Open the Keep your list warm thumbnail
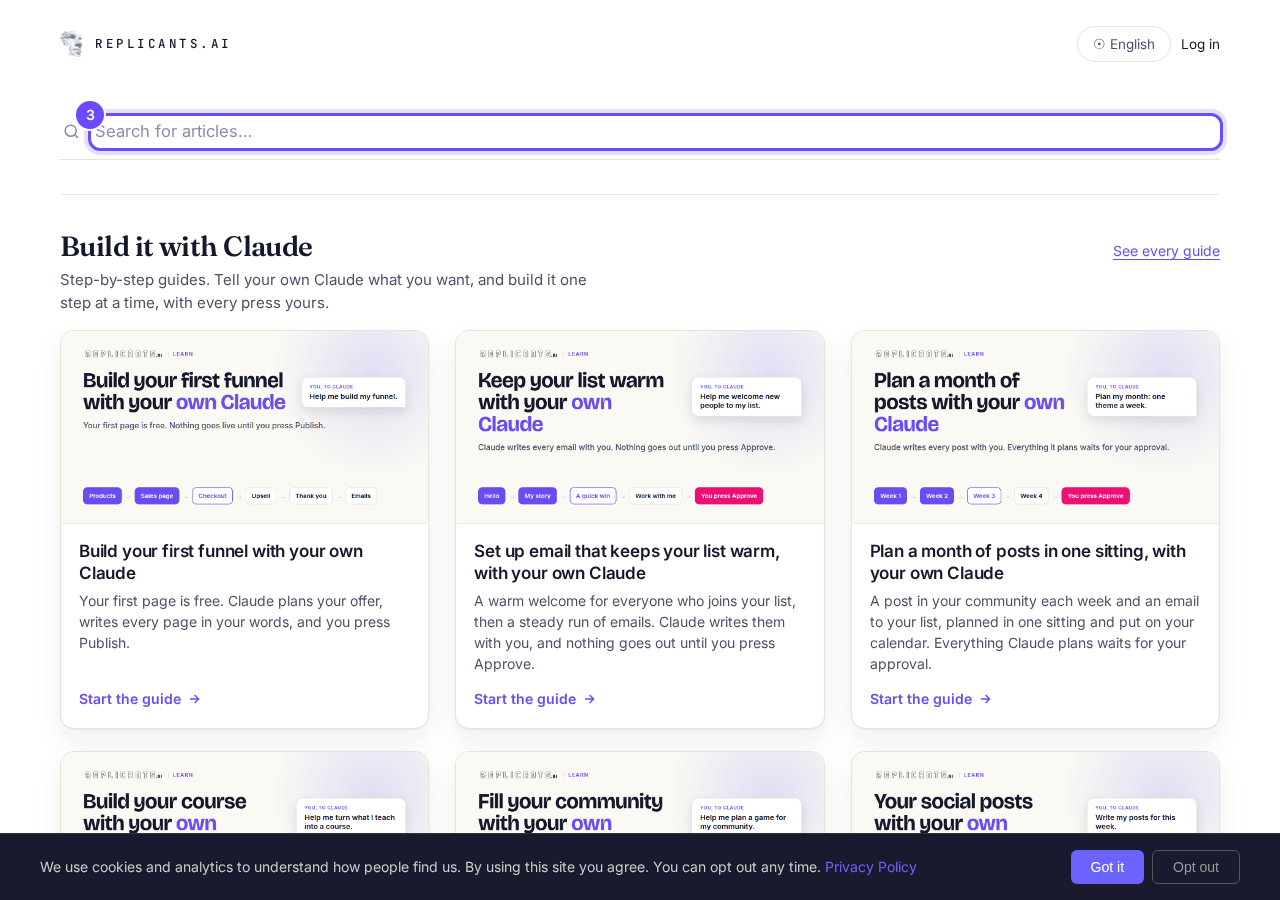 [x=640, y=427]
